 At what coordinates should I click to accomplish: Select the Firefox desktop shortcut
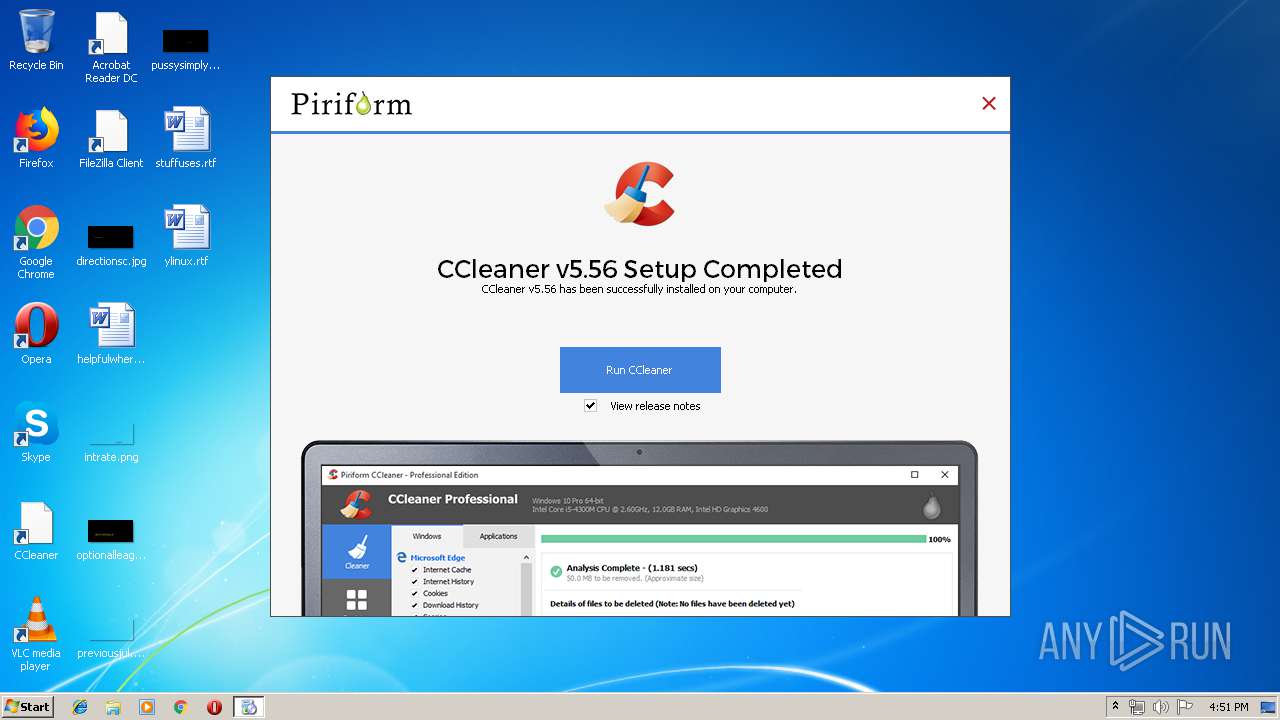(36, 138)
